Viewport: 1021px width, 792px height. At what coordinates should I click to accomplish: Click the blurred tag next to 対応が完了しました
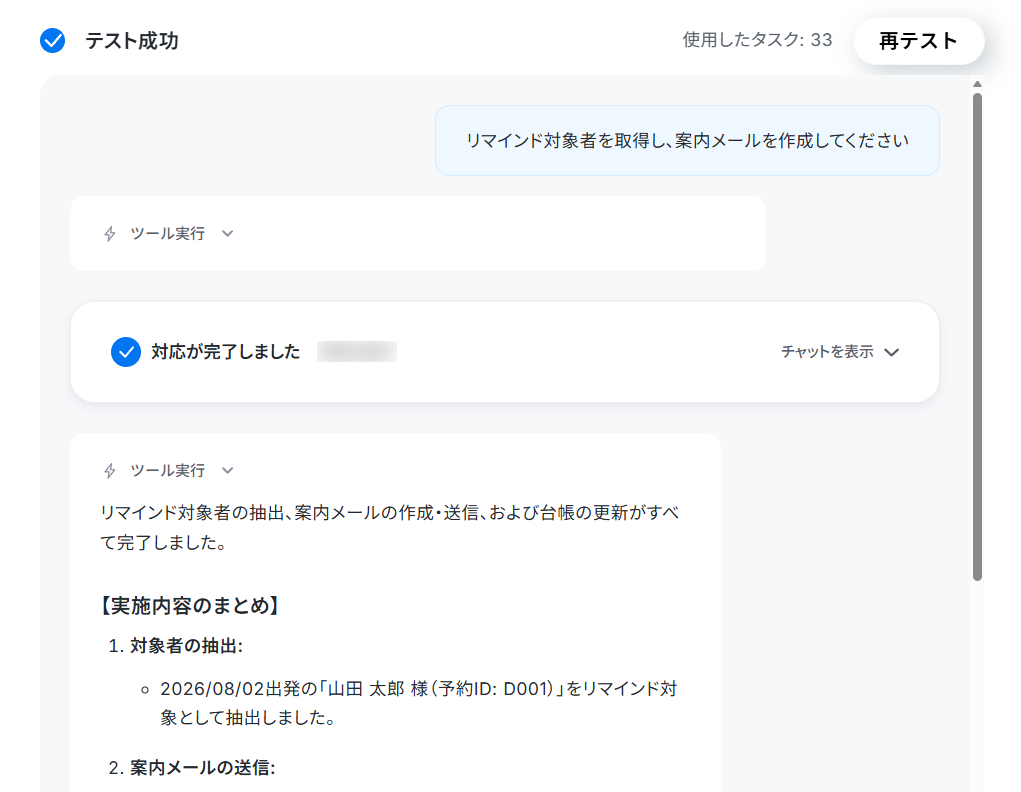pyautogui.click(x=357, y=352)
